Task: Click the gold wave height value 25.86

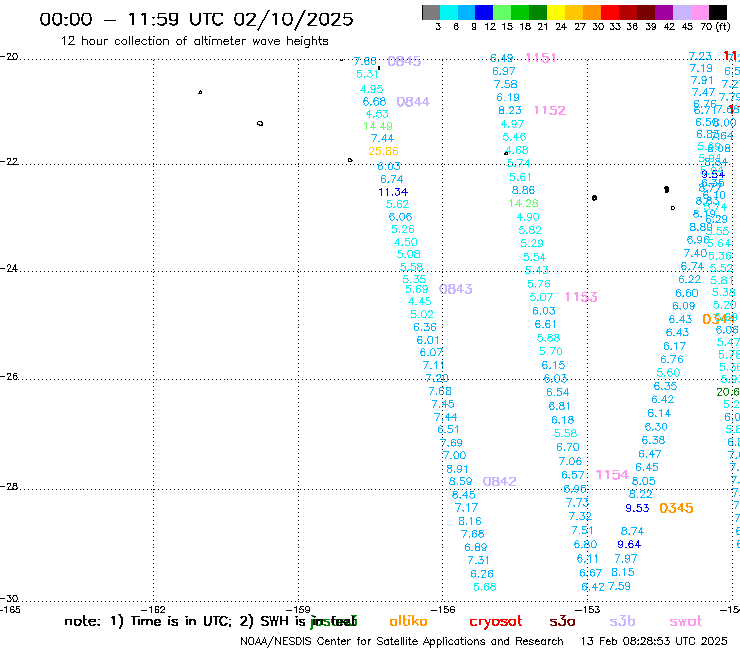Action: (x=383, y=152)
